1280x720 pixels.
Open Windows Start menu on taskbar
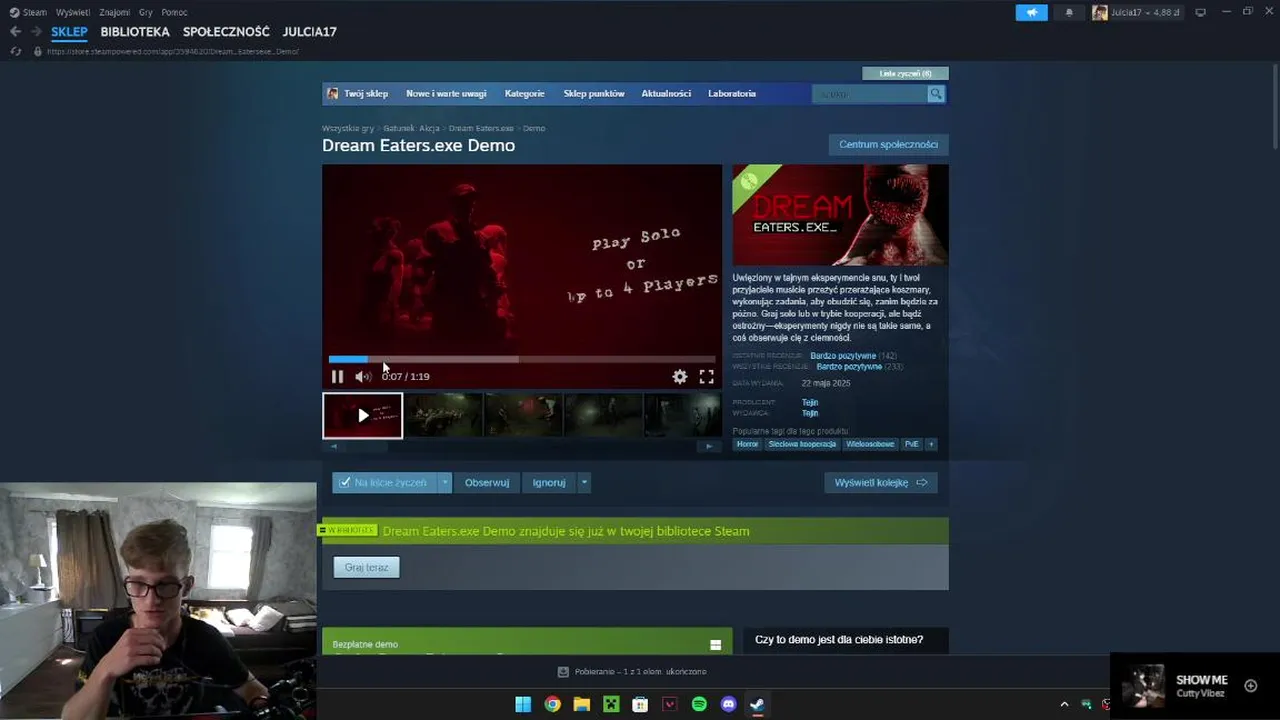click(x=523, y=704)
